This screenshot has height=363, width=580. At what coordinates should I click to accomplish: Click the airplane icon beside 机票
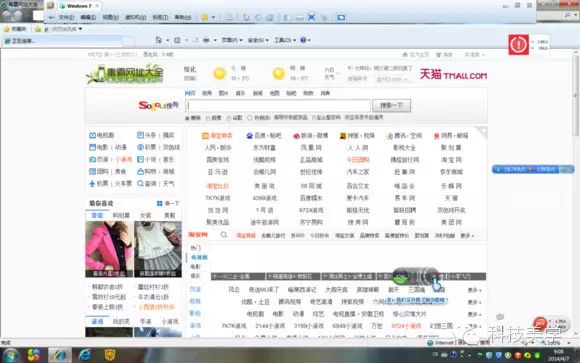[92, 183]
